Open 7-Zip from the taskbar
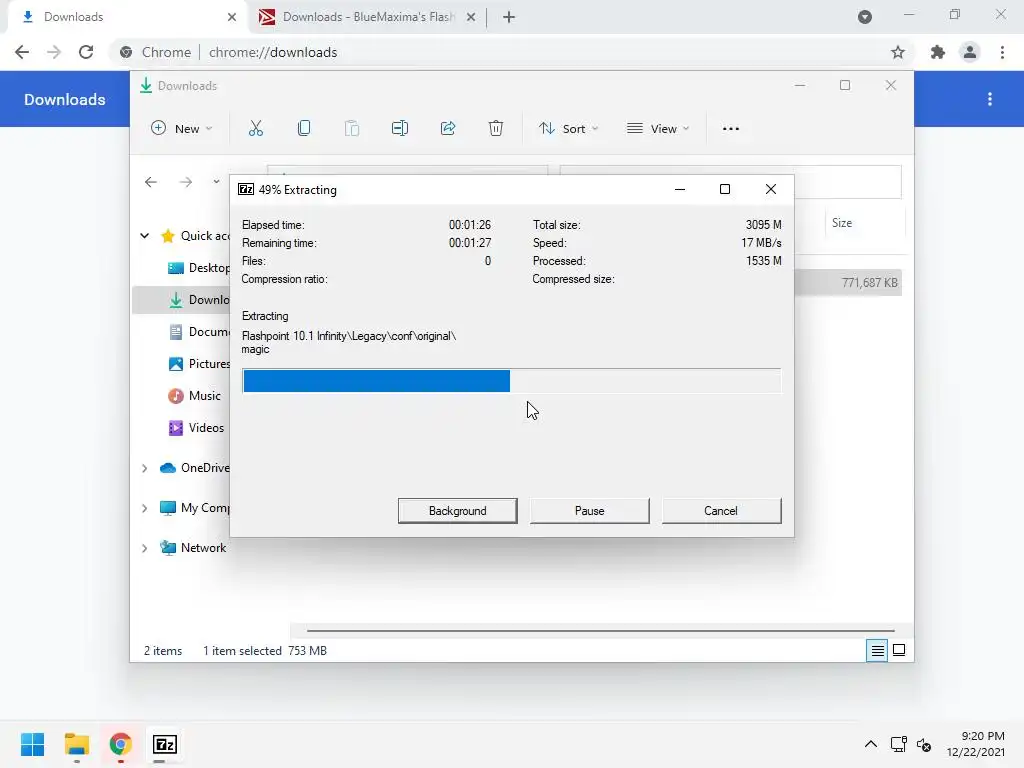 165,744
